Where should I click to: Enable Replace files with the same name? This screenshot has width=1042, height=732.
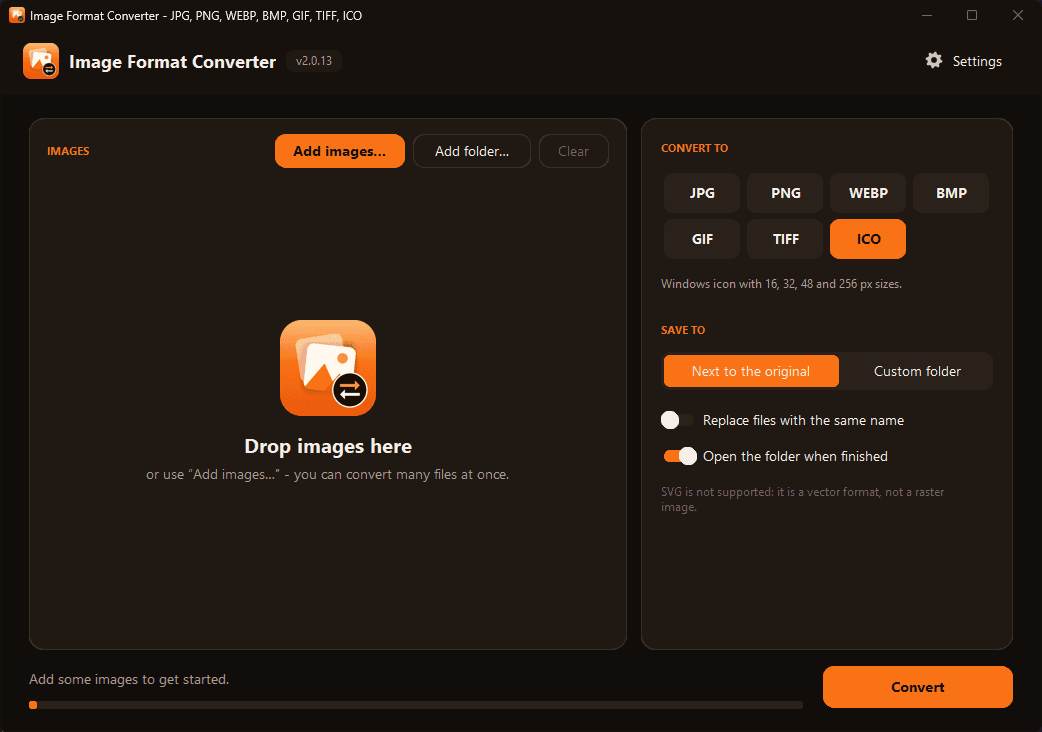[x=678, y=420]
